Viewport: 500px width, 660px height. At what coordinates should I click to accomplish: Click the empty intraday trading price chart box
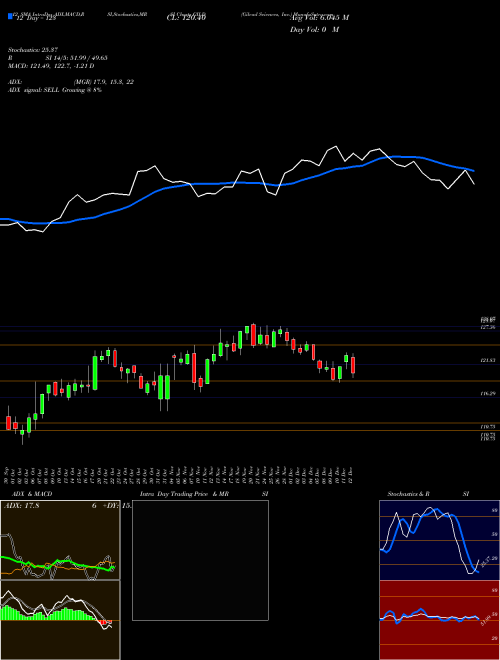coord(200,560)
